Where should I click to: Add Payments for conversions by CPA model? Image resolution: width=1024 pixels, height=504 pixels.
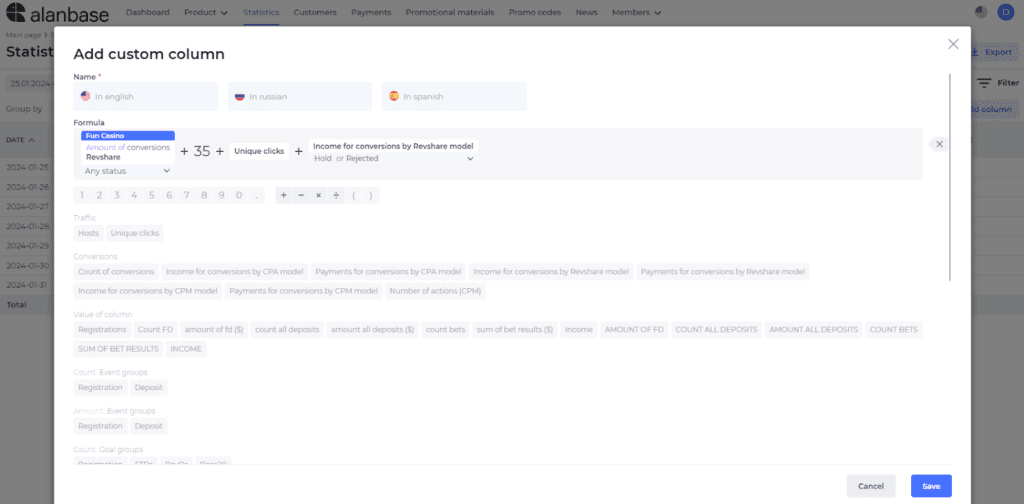389,272
